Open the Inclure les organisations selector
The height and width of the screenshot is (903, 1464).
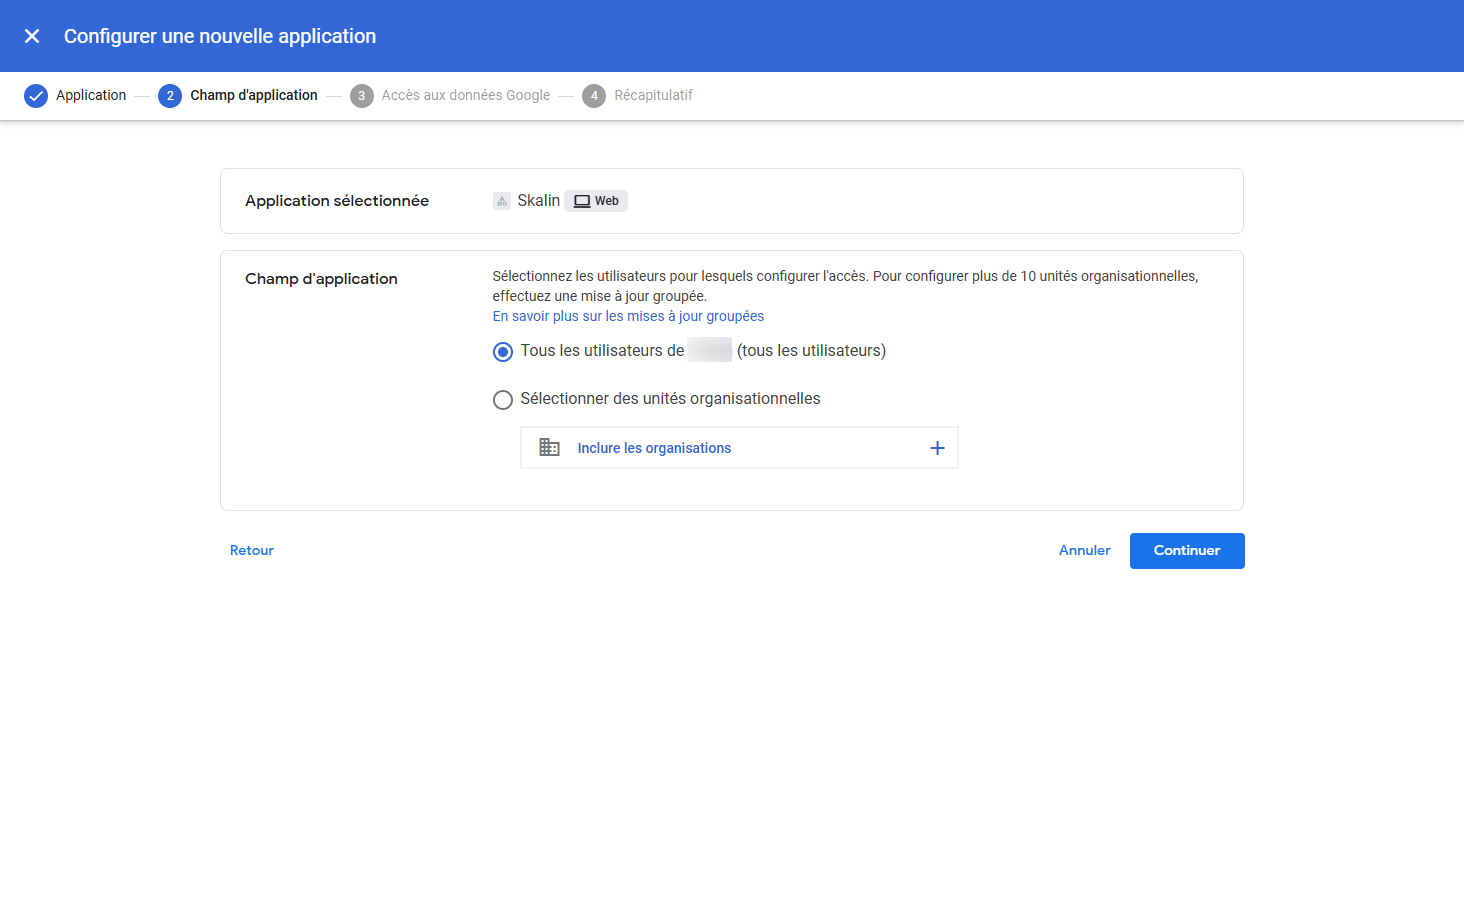[x=654, y=448]
